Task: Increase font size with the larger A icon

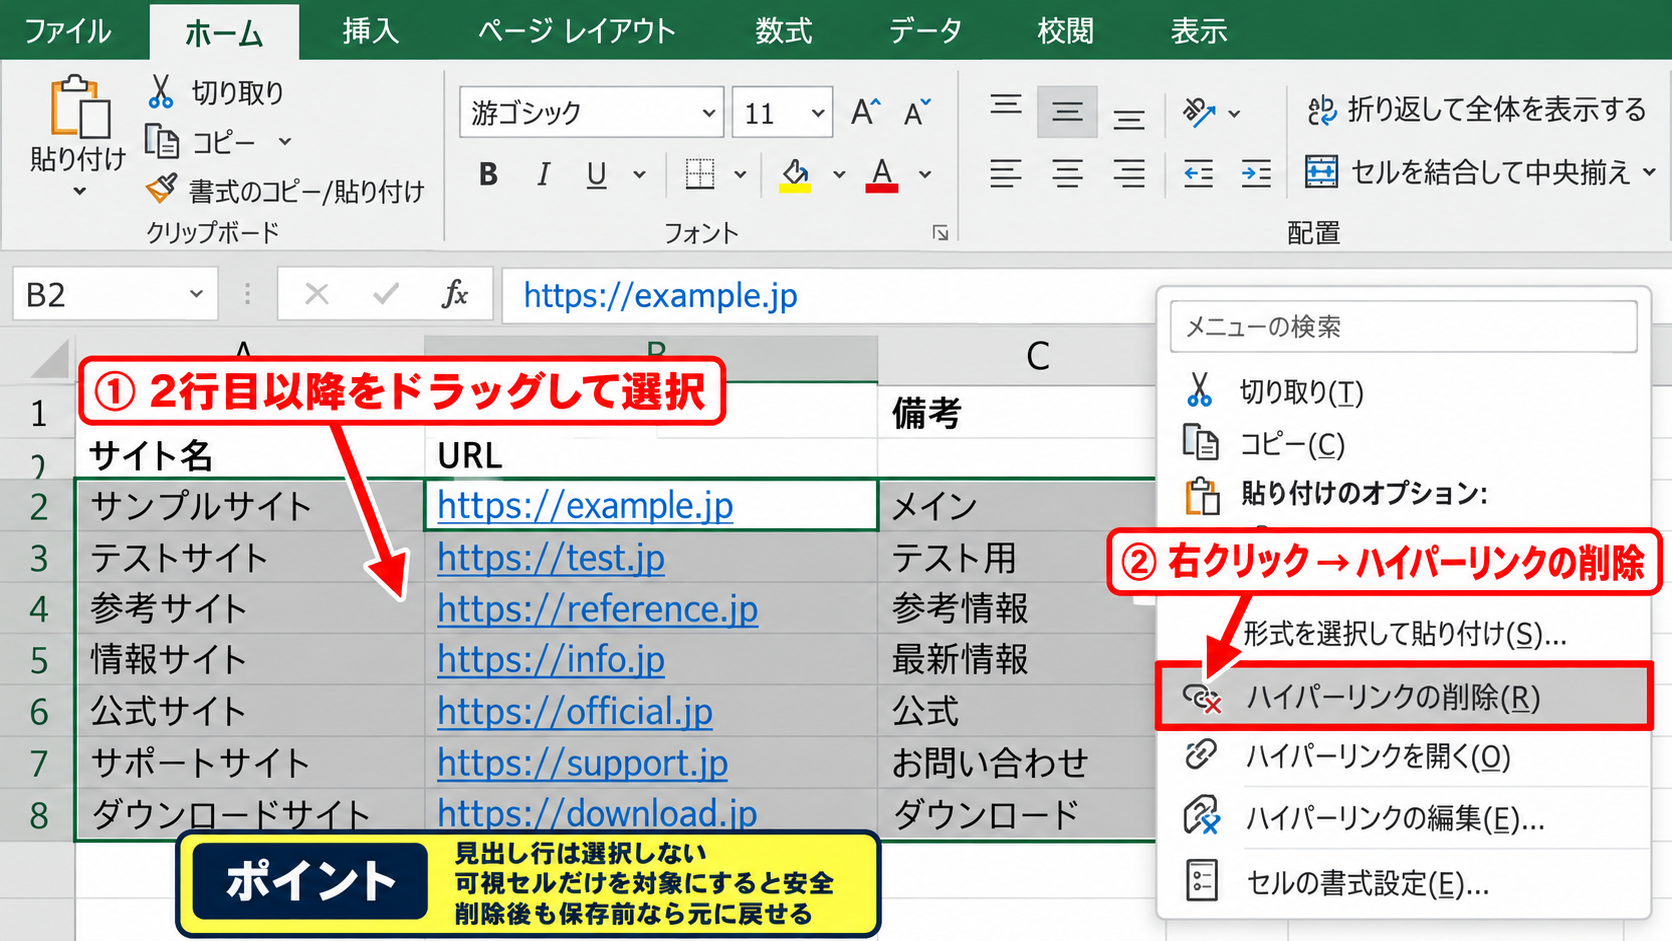Action: (x=866, y=112)
